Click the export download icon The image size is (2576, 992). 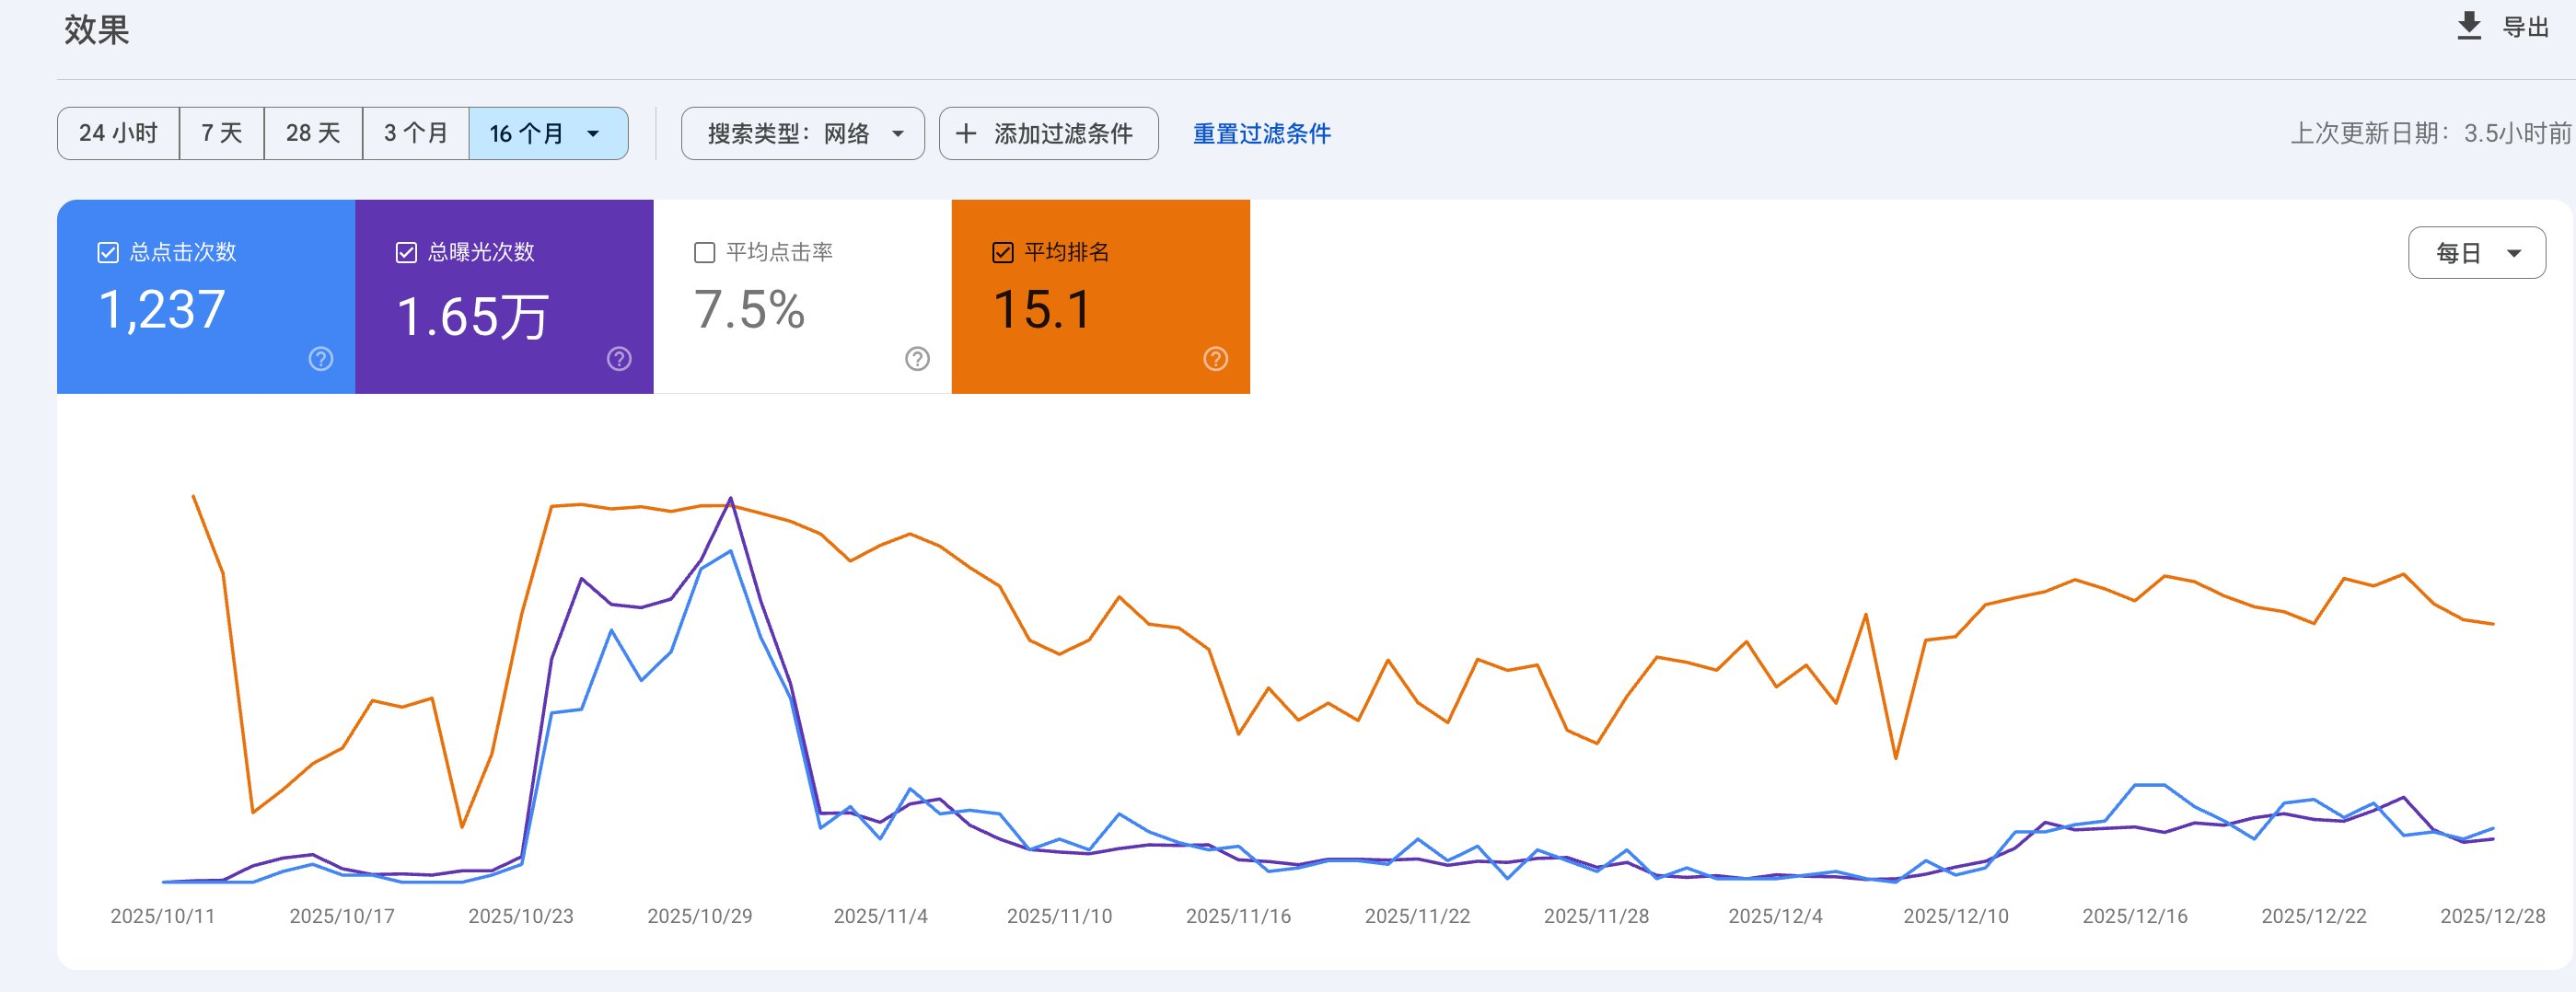click(2469, 26)
